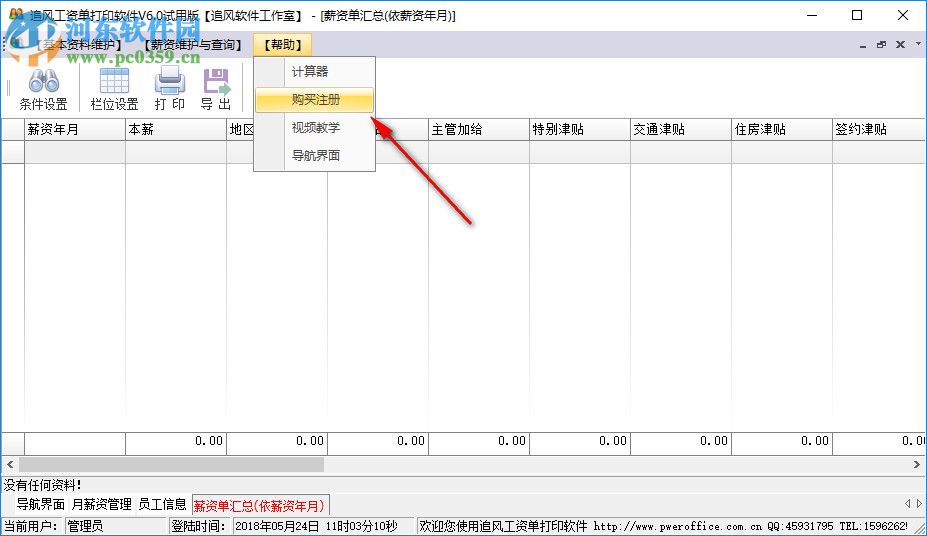Screen dimensions: 927x536
Task: Open the toolbar options dropdown arrow
Action: pos(918,43)
